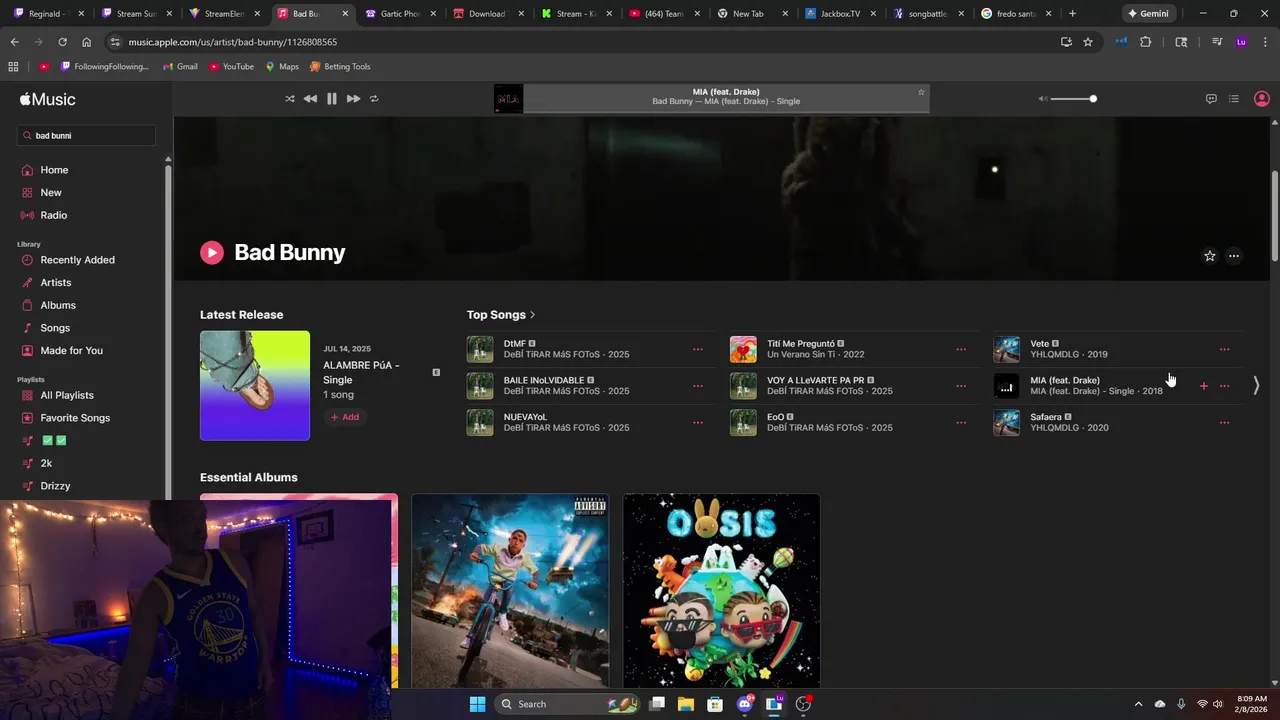The width and height of the screenshot is (1280, 720).
Task: Pause the playing song
Action: 332,99
